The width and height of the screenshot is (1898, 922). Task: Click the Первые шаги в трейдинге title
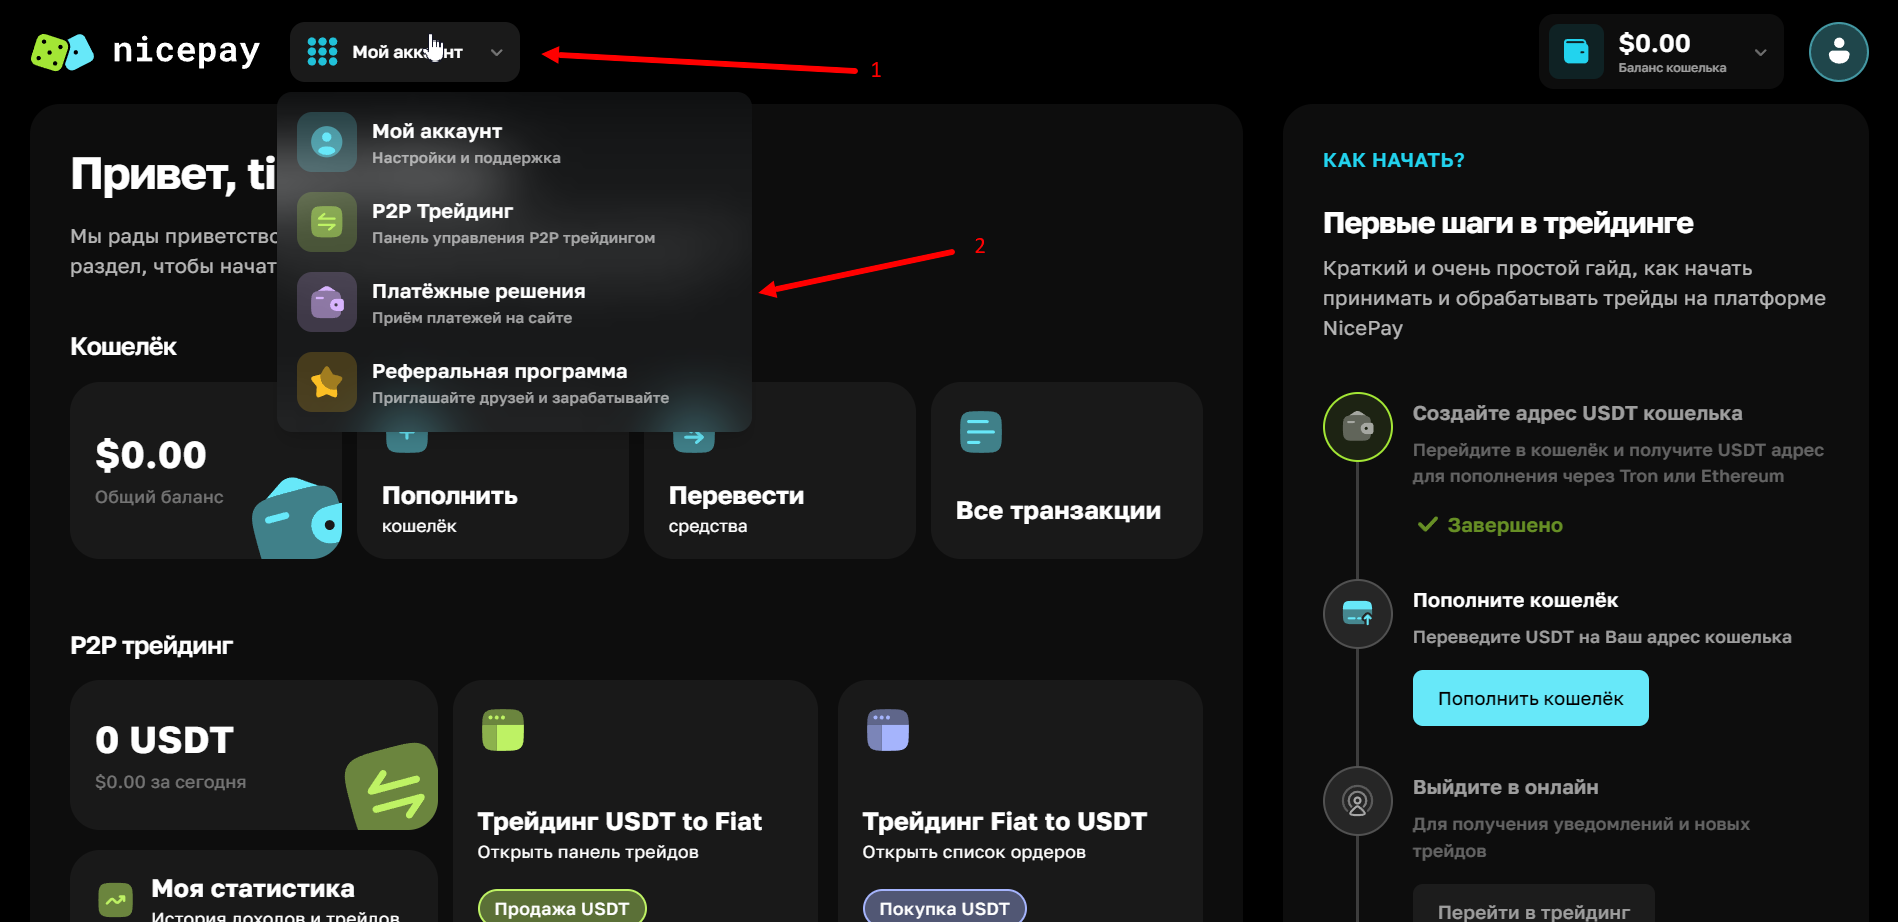(1508, 223)
